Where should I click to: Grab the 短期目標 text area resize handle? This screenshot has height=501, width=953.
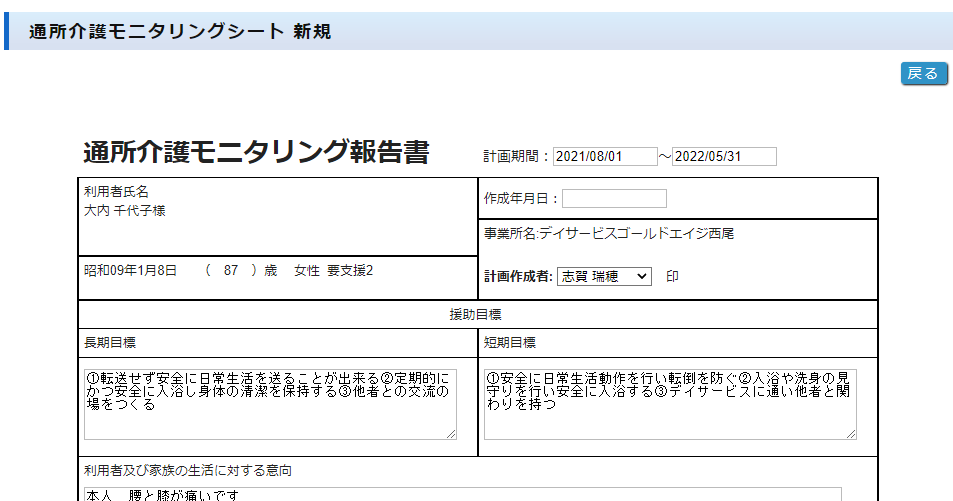click(851, 434)
